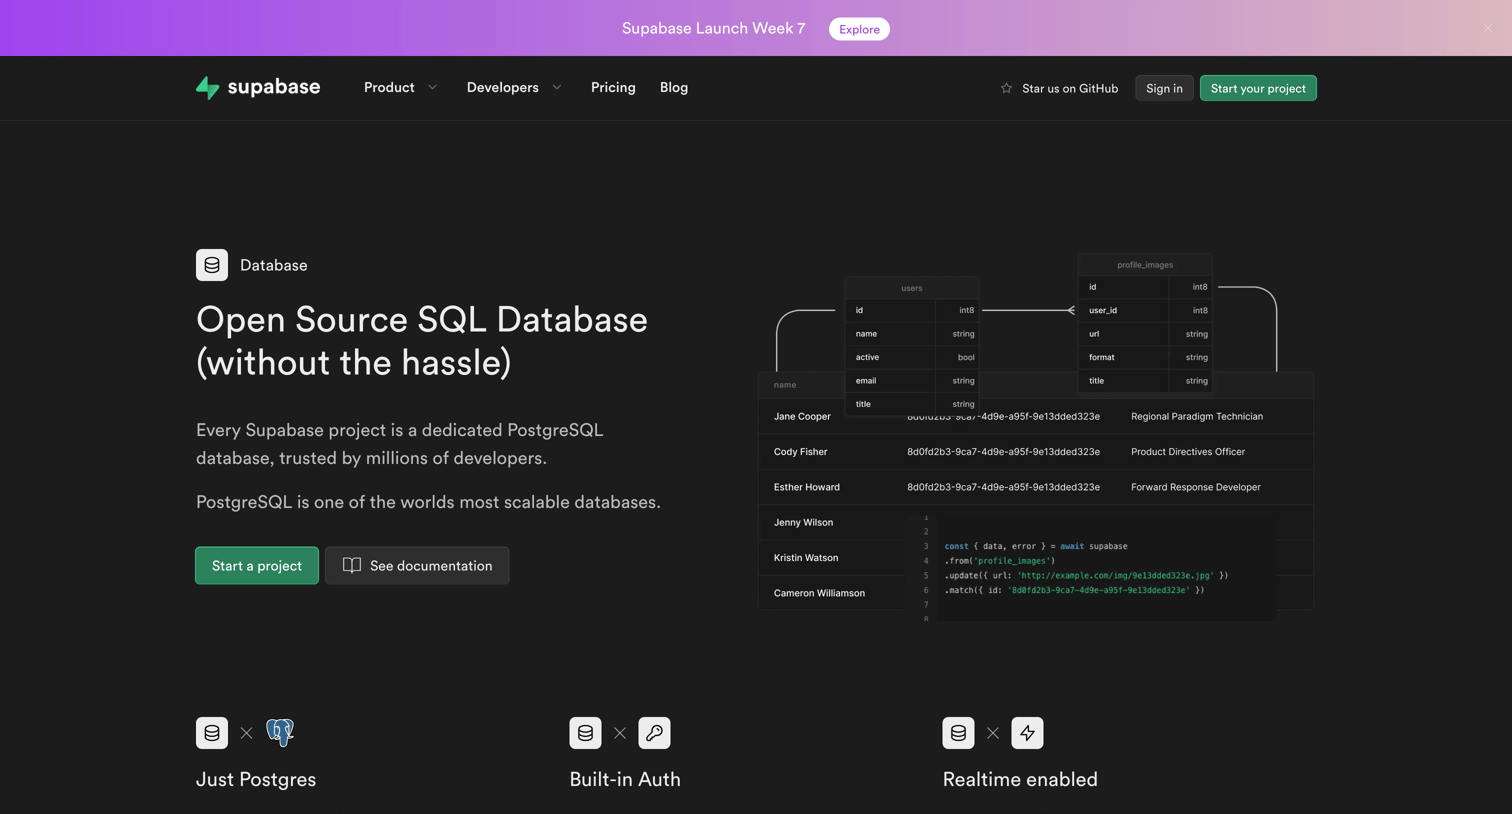This screenshot has width=1512, height=814.
Task: Dismiss the Launch Week banner
Action: (1488, 28)
